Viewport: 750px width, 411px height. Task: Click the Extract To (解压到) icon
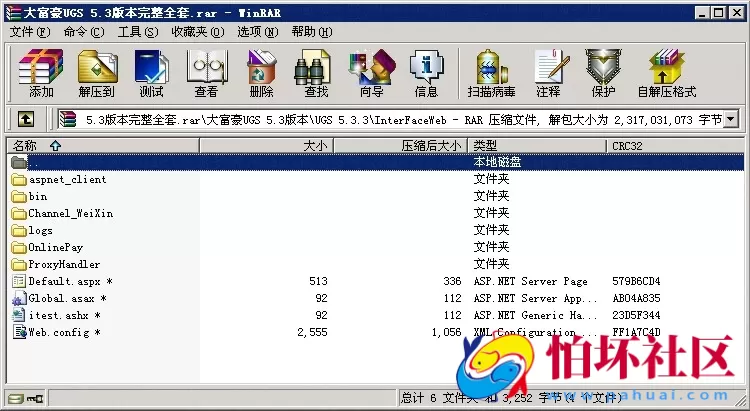97,73
